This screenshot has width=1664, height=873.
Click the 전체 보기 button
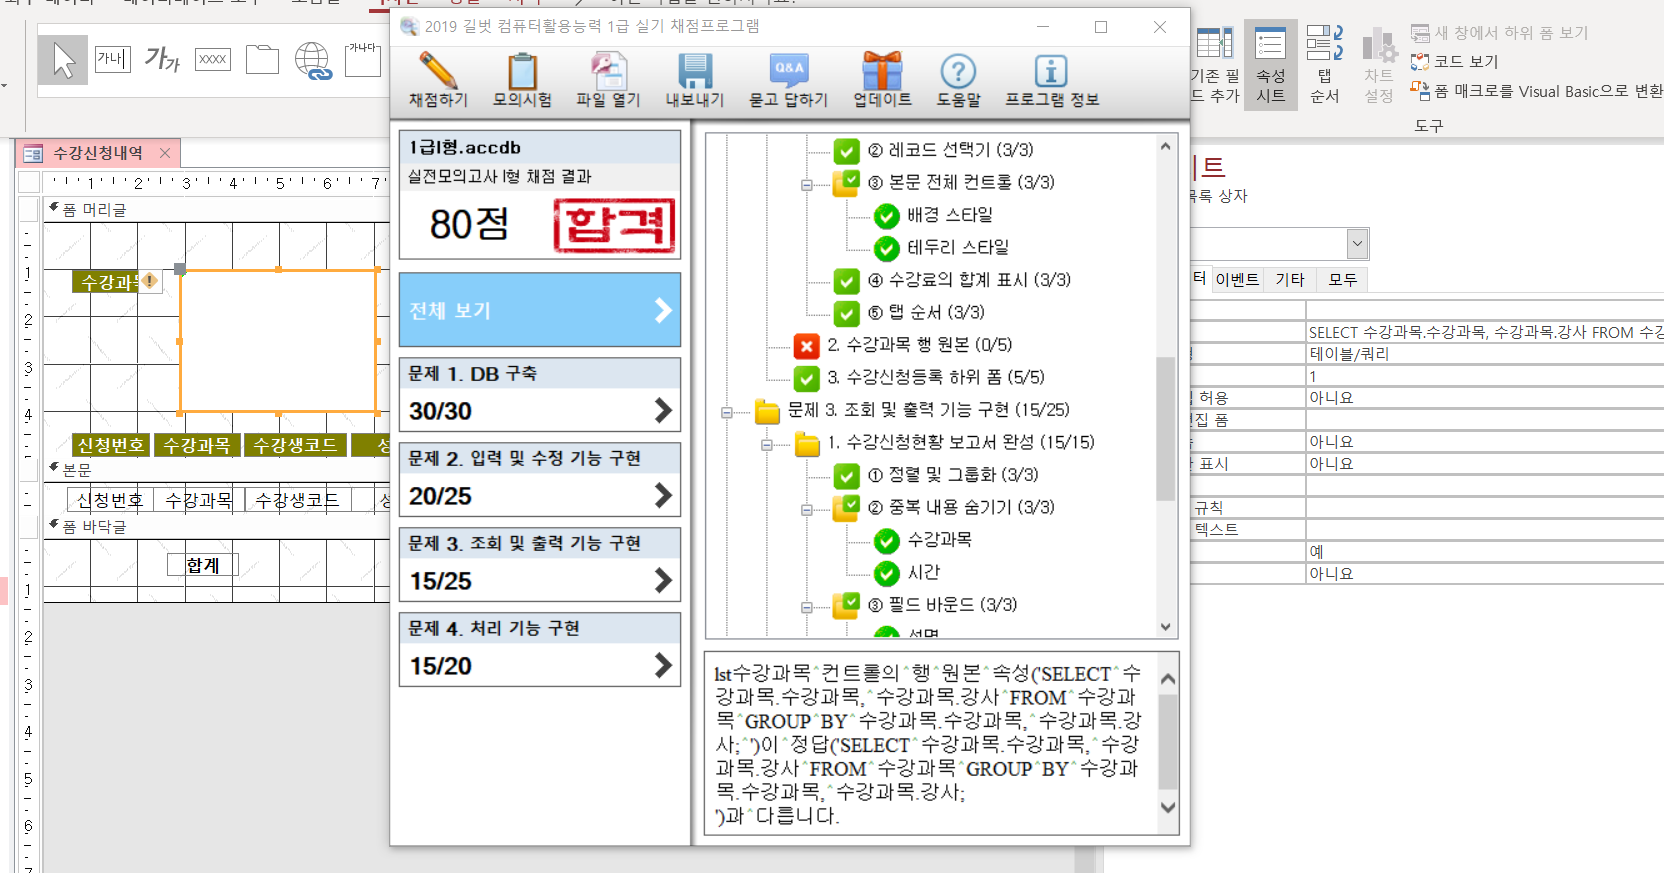coord(539,310)
